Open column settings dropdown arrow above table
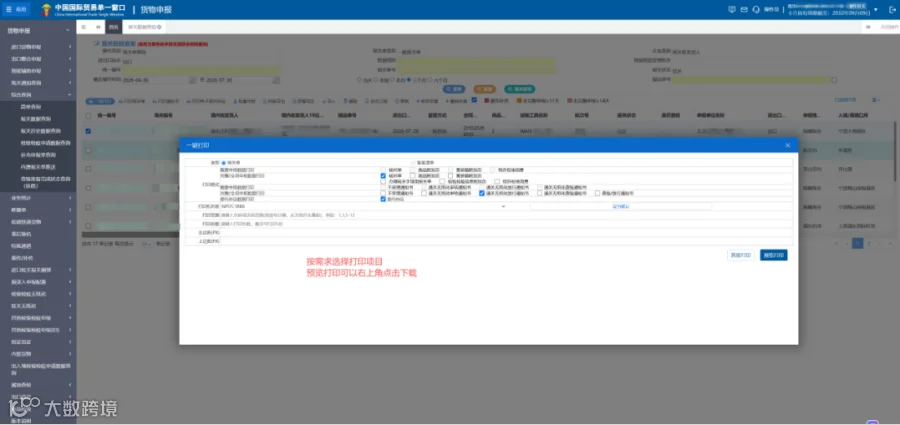 click(x=881, y=101)
